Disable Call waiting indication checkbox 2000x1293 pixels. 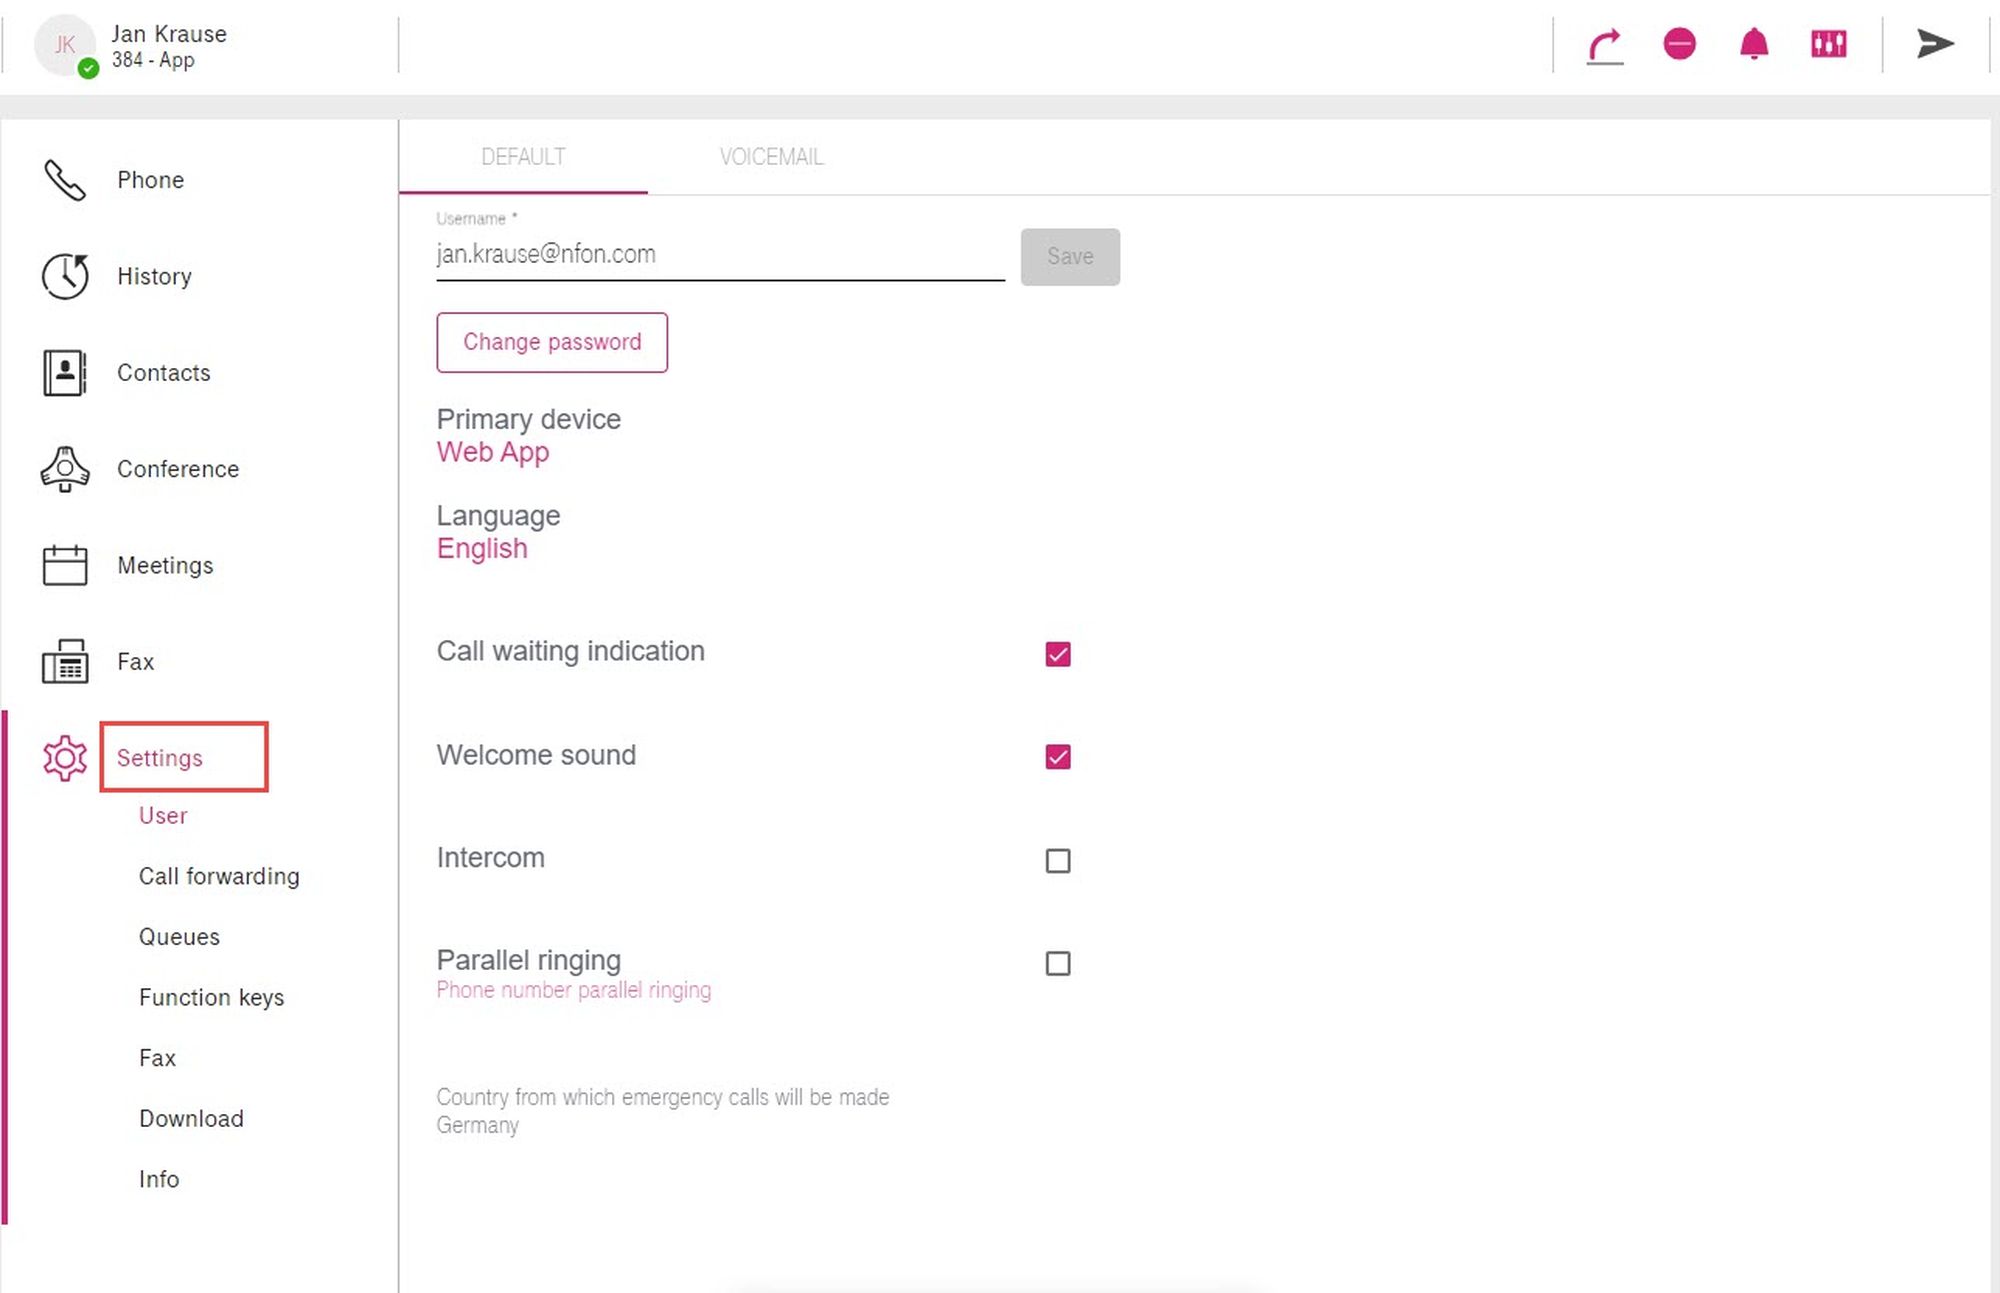click(1058, 654)
